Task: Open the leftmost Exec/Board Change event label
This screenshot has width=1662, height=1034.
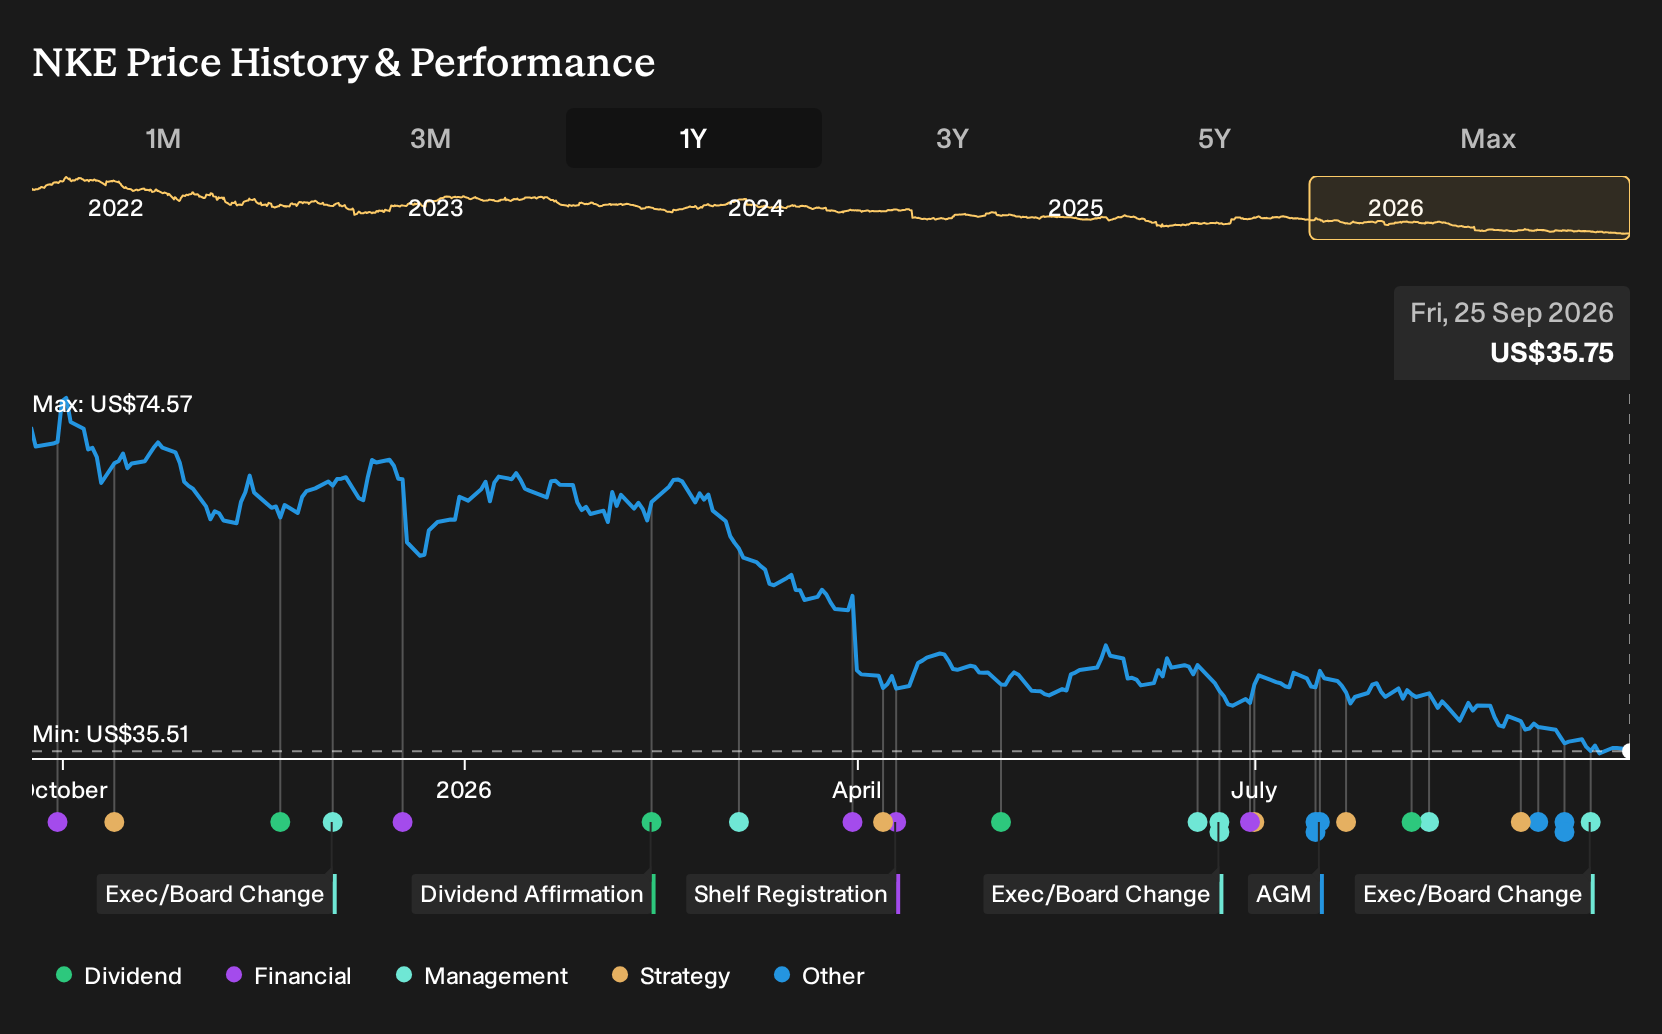Action: click(x=216, y=894)
